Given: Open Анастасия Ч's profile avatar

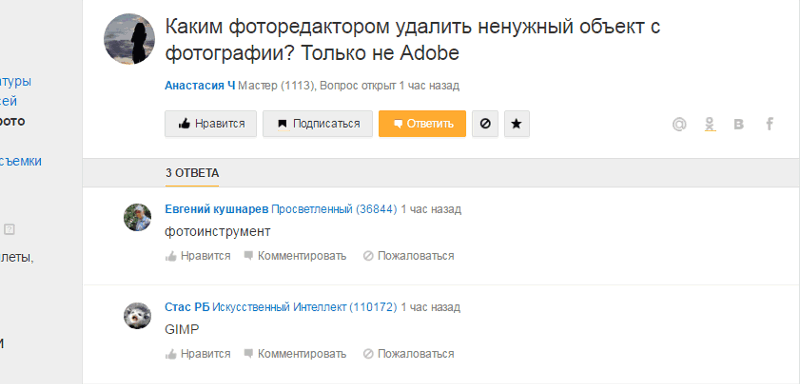Looking at the screenshot, I should click(129, 39).
